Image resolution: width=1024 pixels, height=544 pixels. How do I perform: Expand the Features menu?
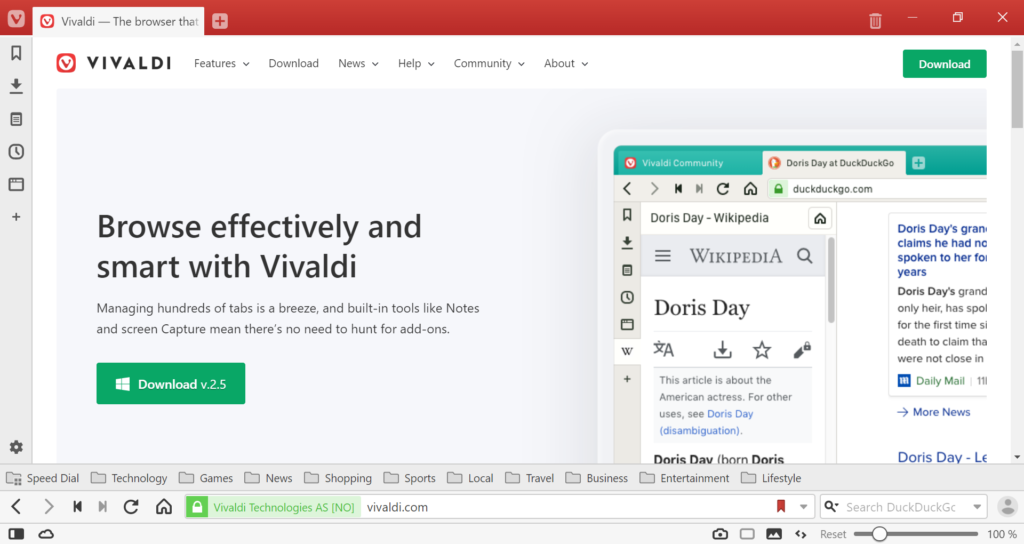pyautogui.click(x=221, y=63)
